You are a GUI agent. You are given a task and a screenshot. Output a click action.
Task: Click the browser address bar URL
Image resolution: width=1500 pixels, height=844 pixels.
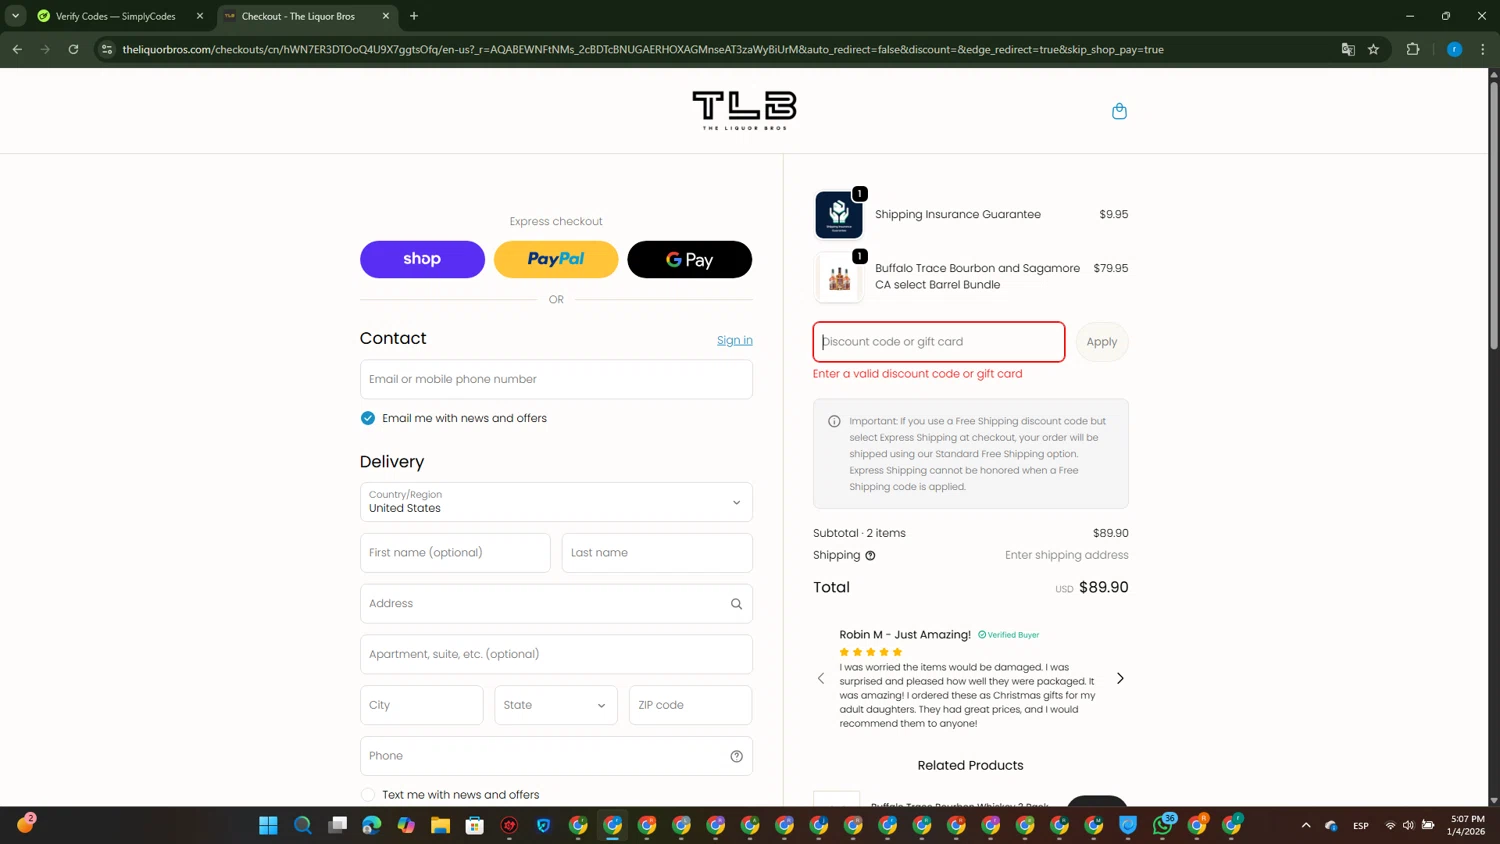(x=643, y=49)
